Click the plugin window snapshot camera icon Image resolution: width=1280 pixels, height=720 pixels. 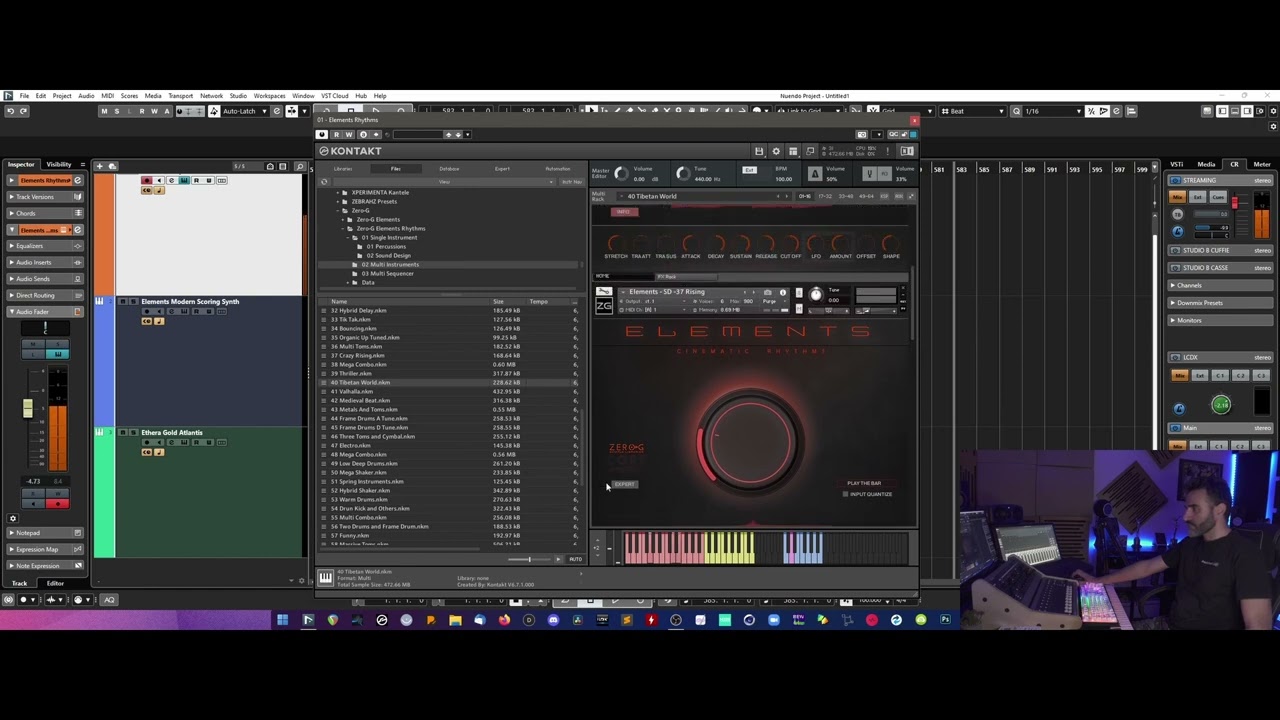point(862,134)
